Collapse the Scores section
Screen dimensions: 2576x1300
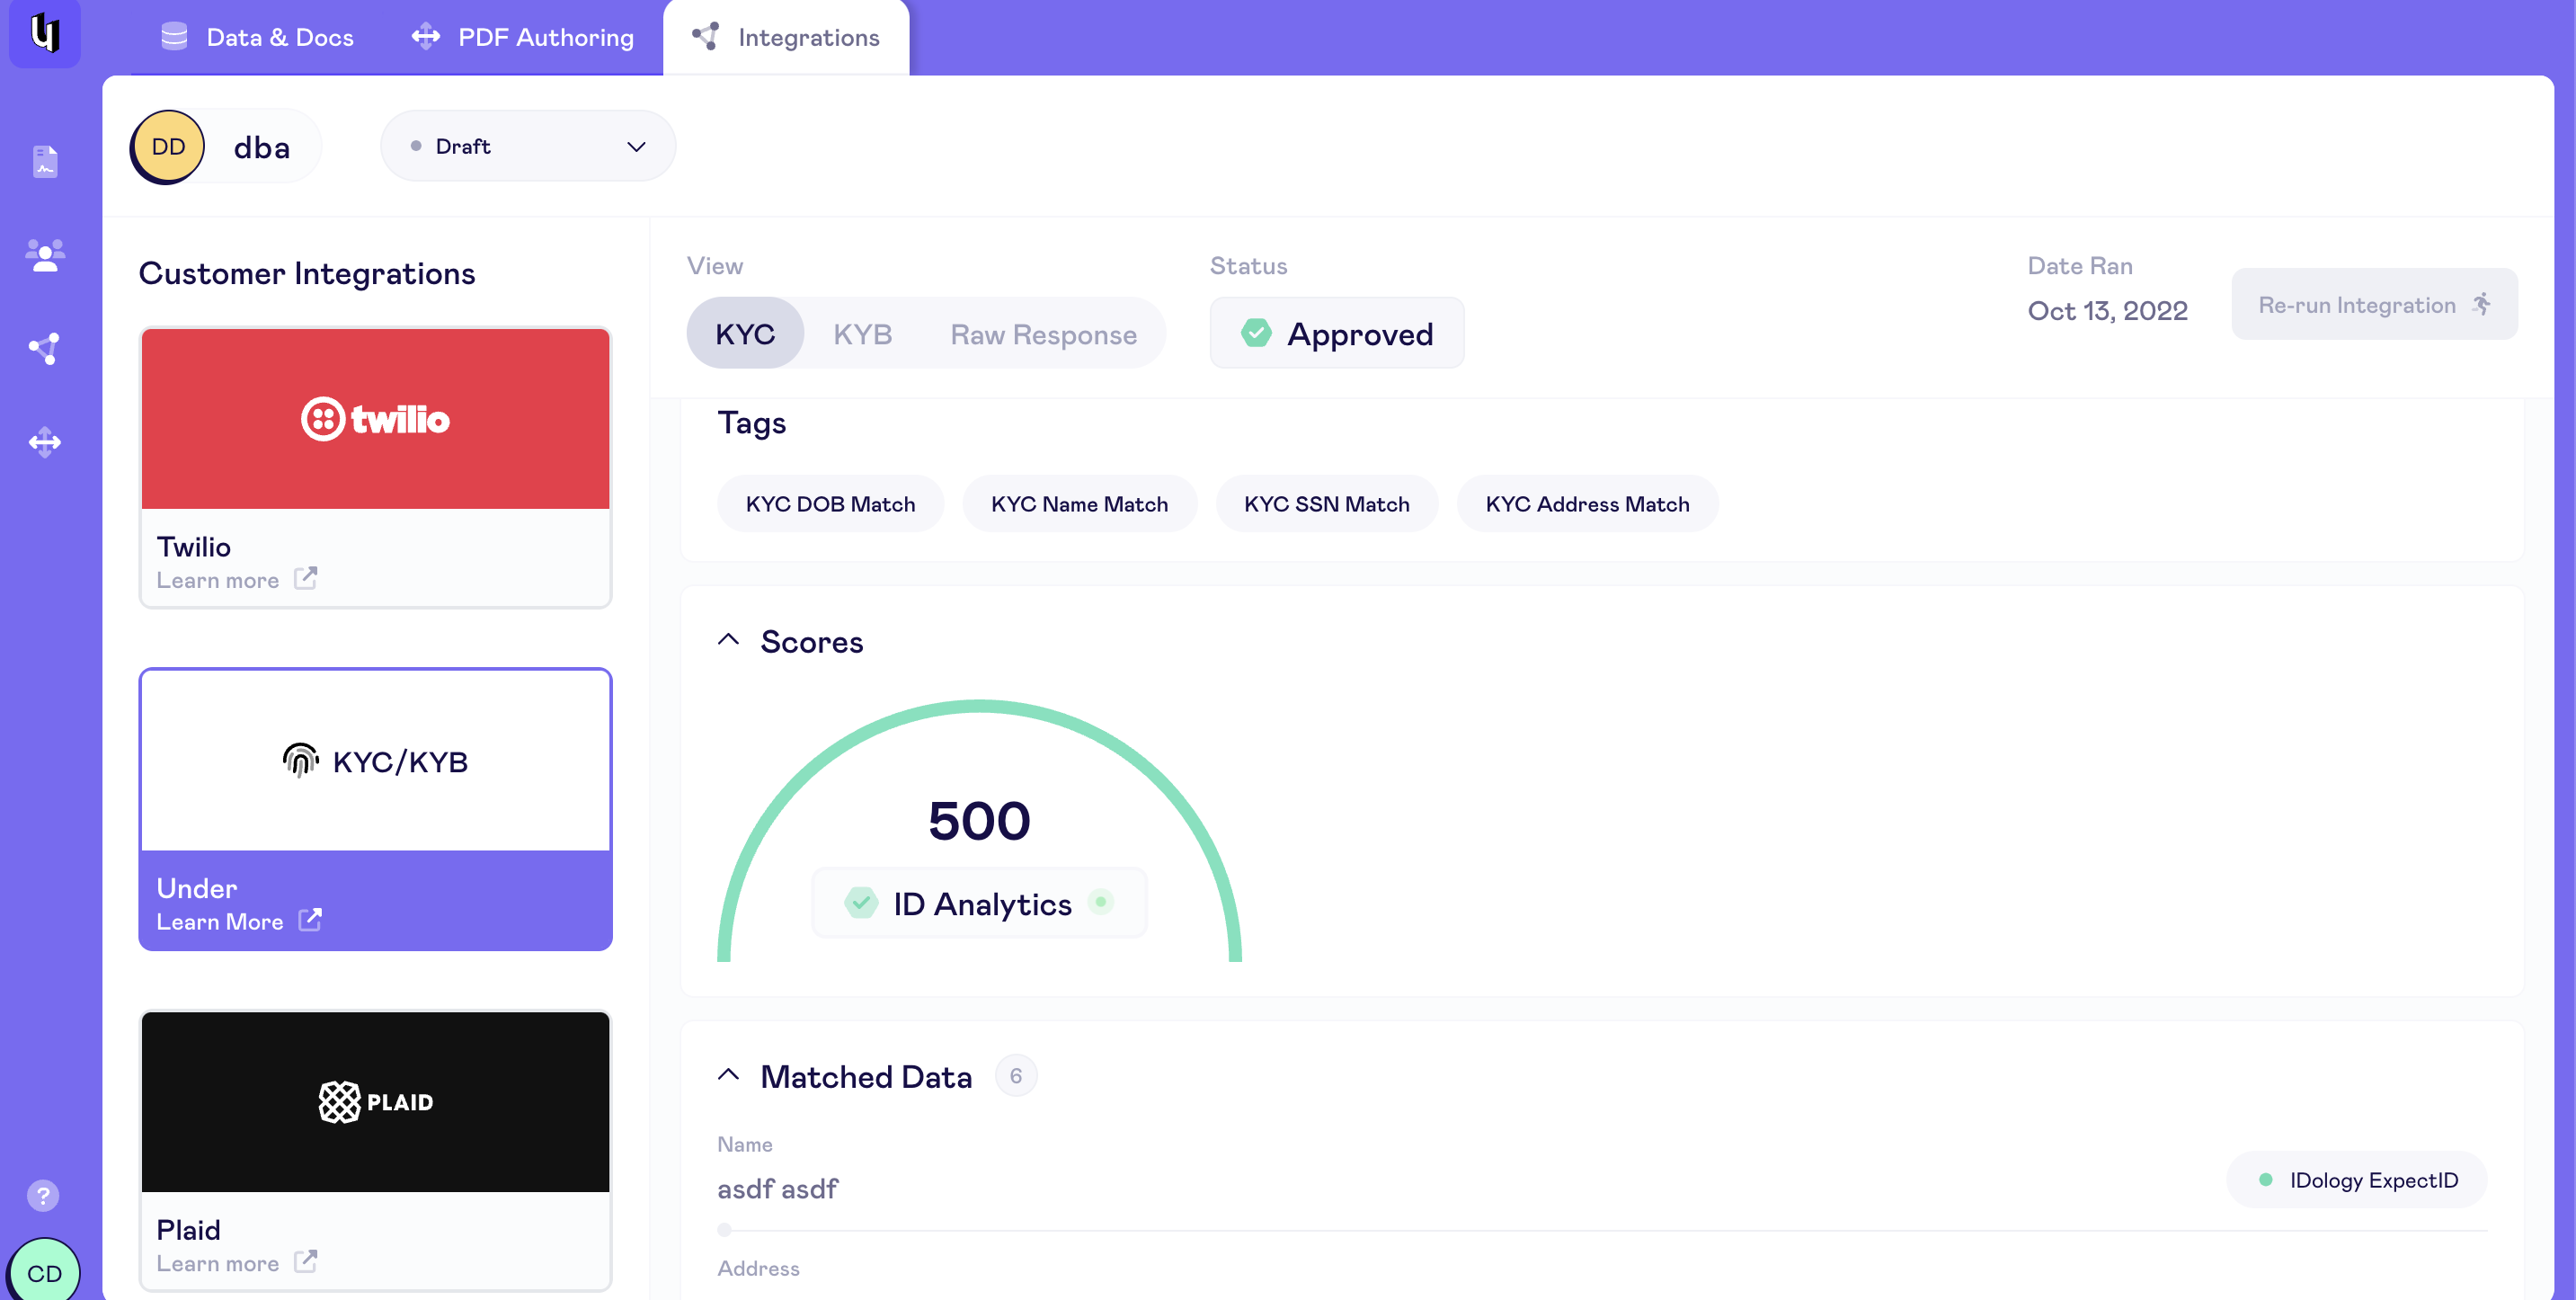(x=729, y=640)
